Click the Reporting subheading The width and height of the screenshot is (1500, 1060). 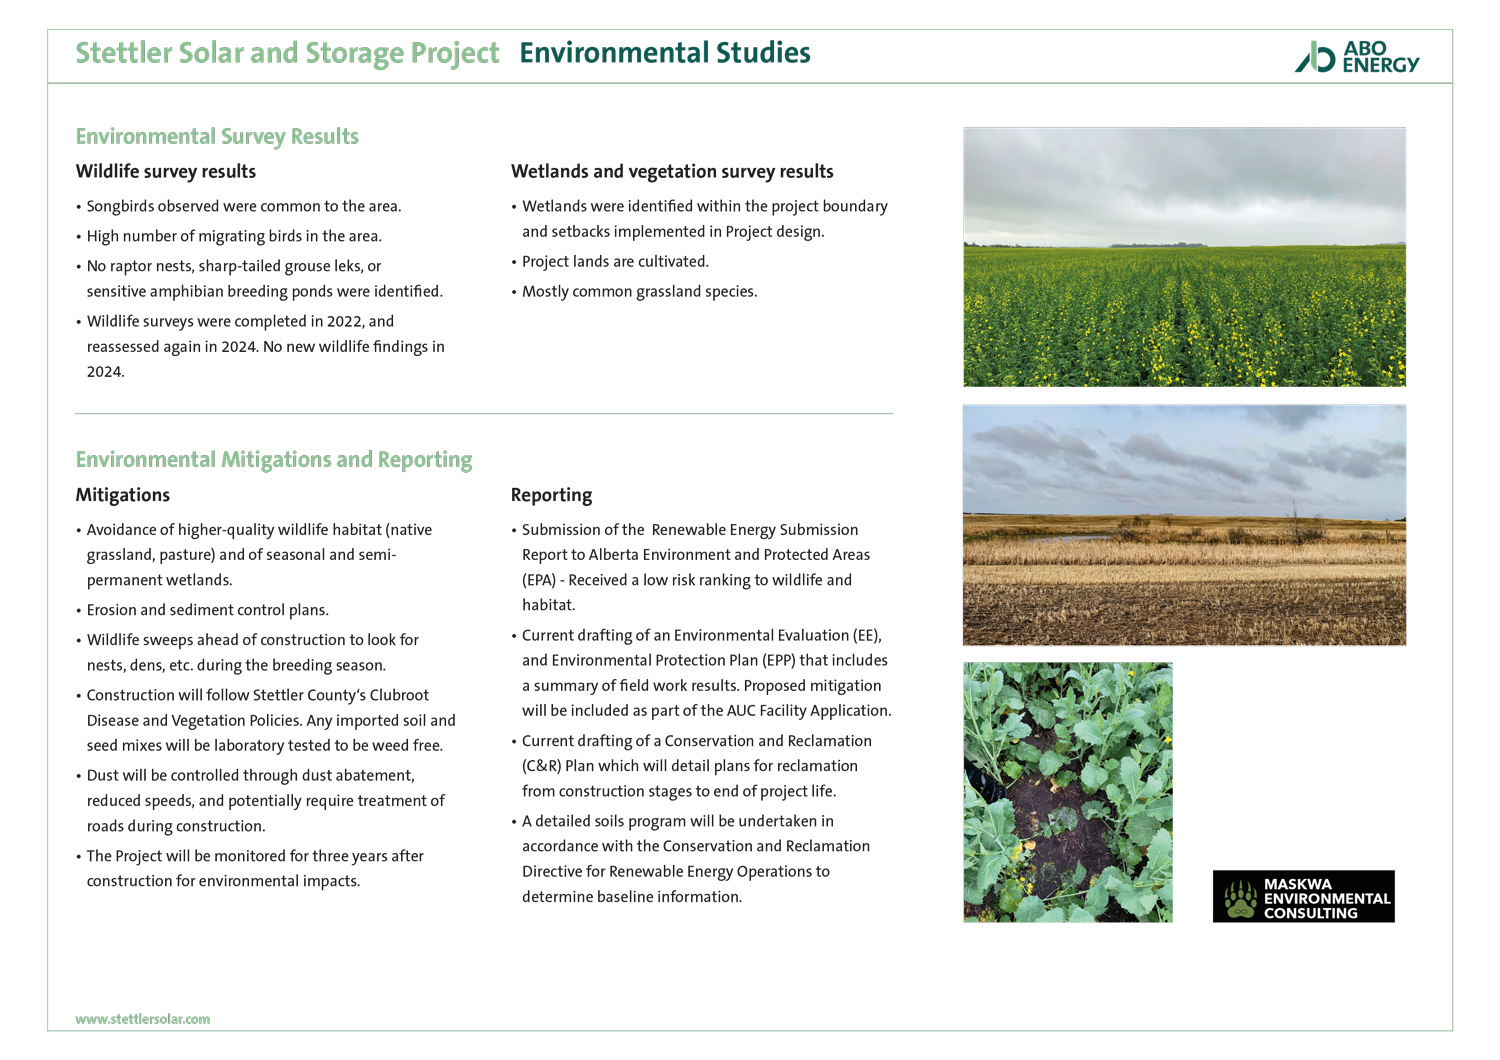coord(551,495)
